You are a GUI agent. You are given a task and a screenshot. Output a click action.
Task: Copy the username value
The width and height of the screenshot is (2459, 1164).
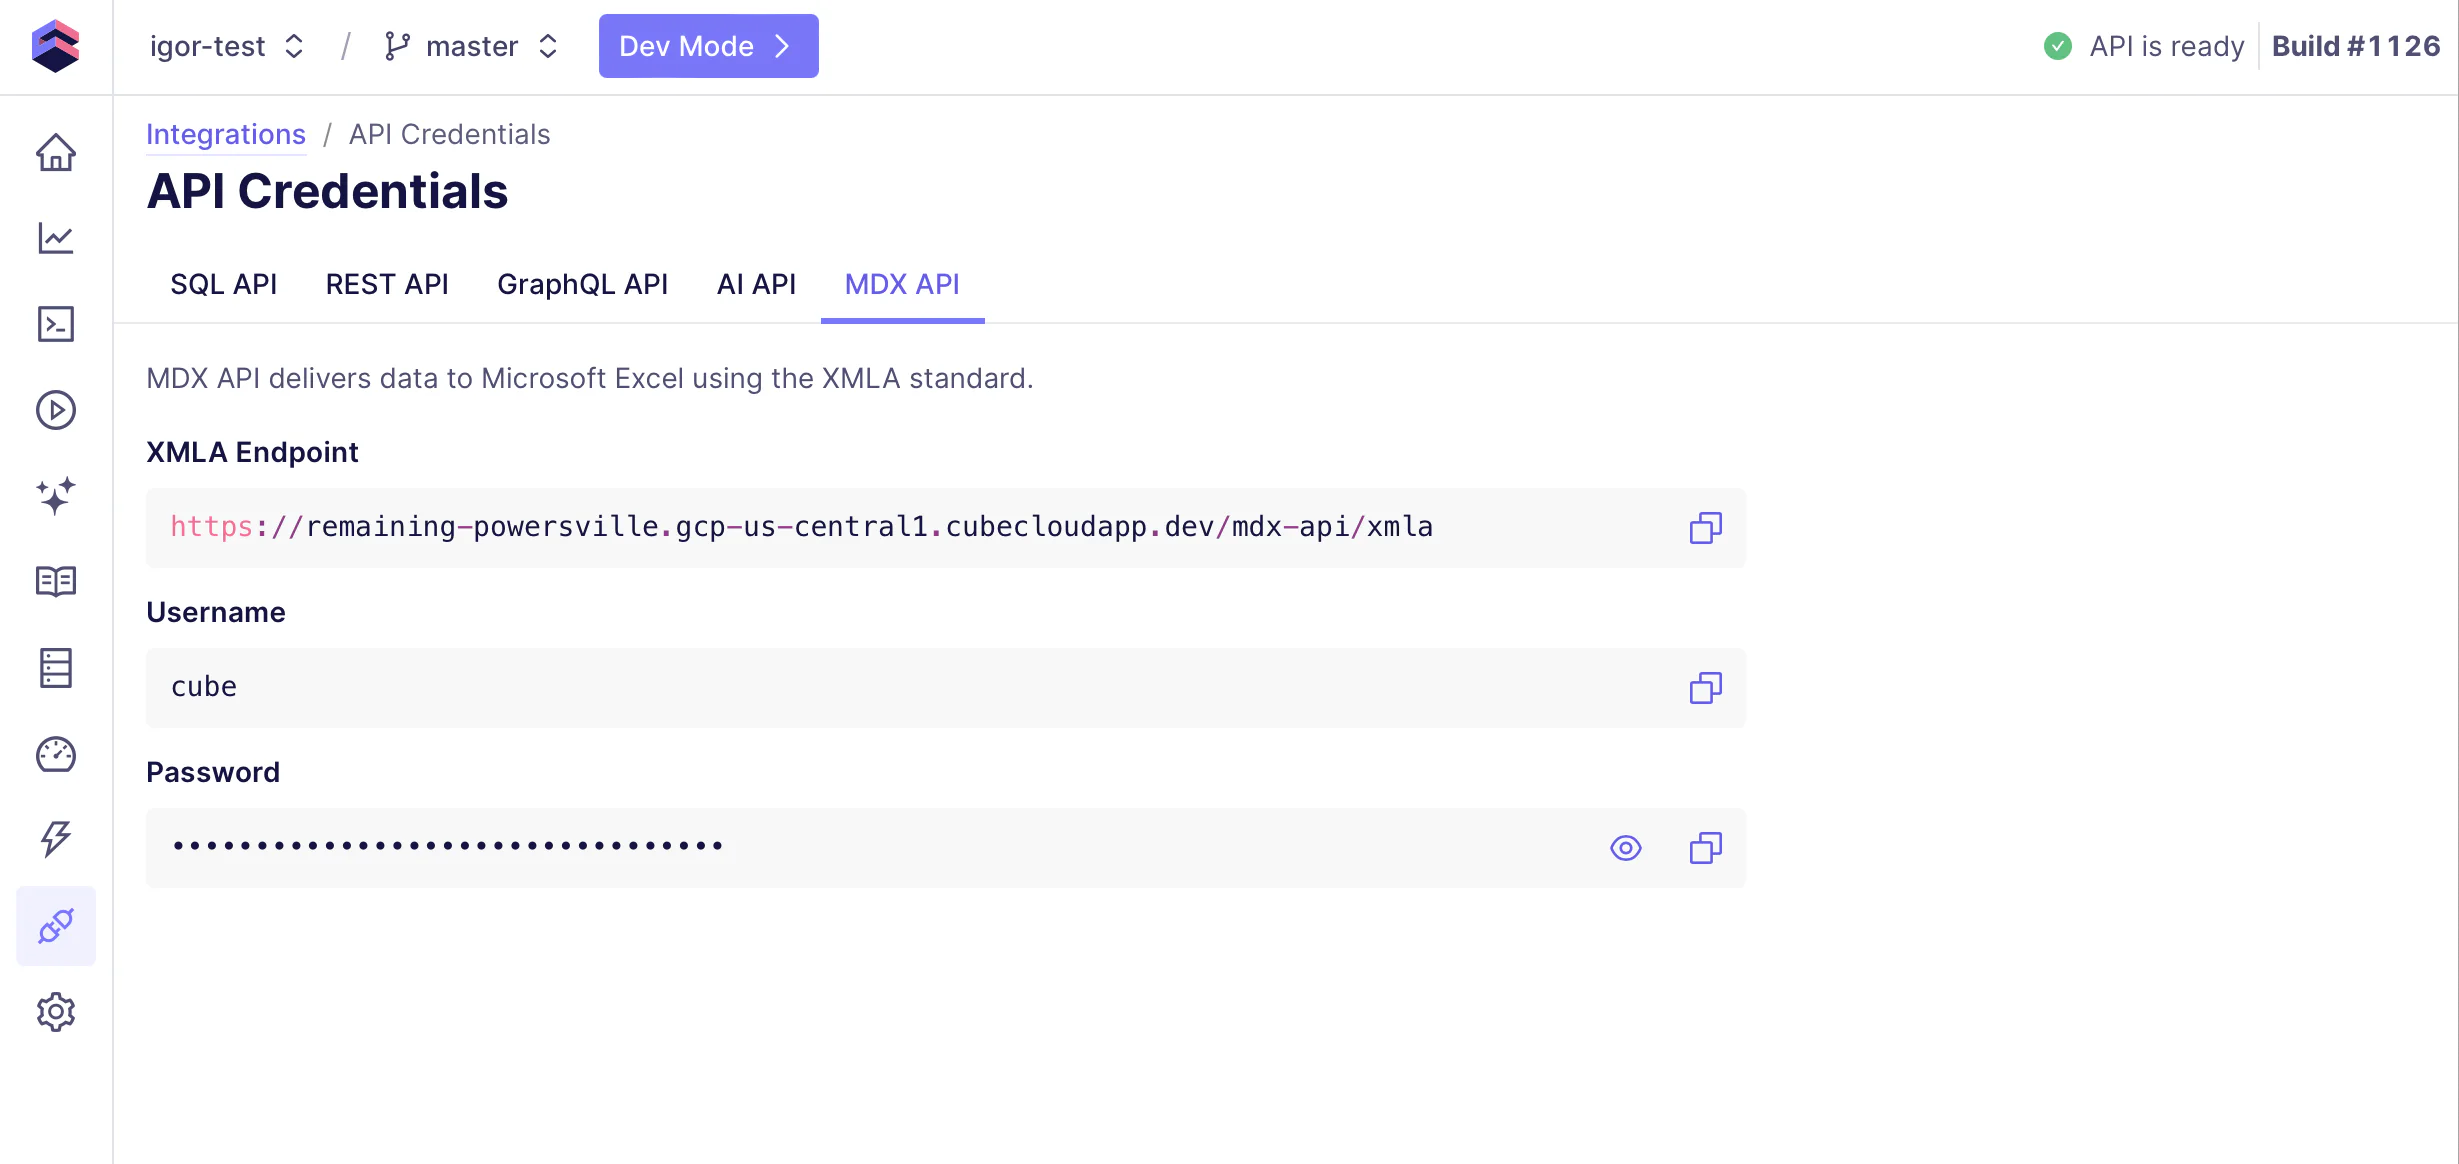point(1705,688)
